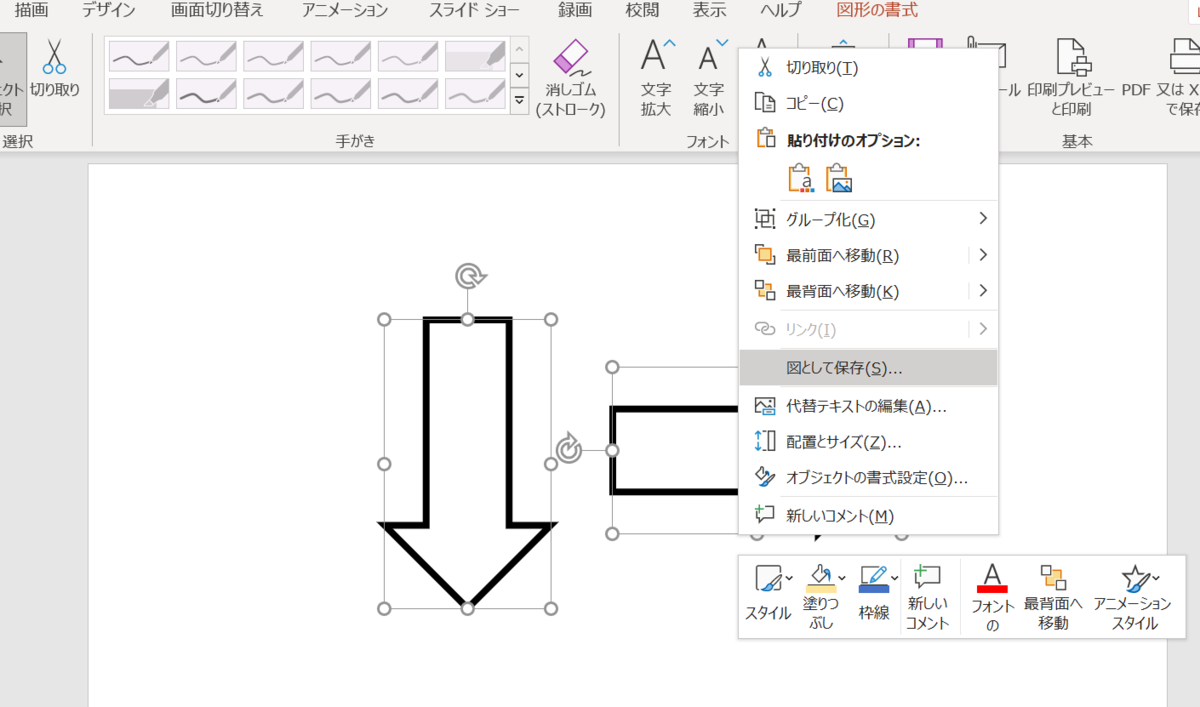The height and width of the screenshot is (707, 1200).
Task: Switch to the Draw (描画) tab
Action: point(31,11)
